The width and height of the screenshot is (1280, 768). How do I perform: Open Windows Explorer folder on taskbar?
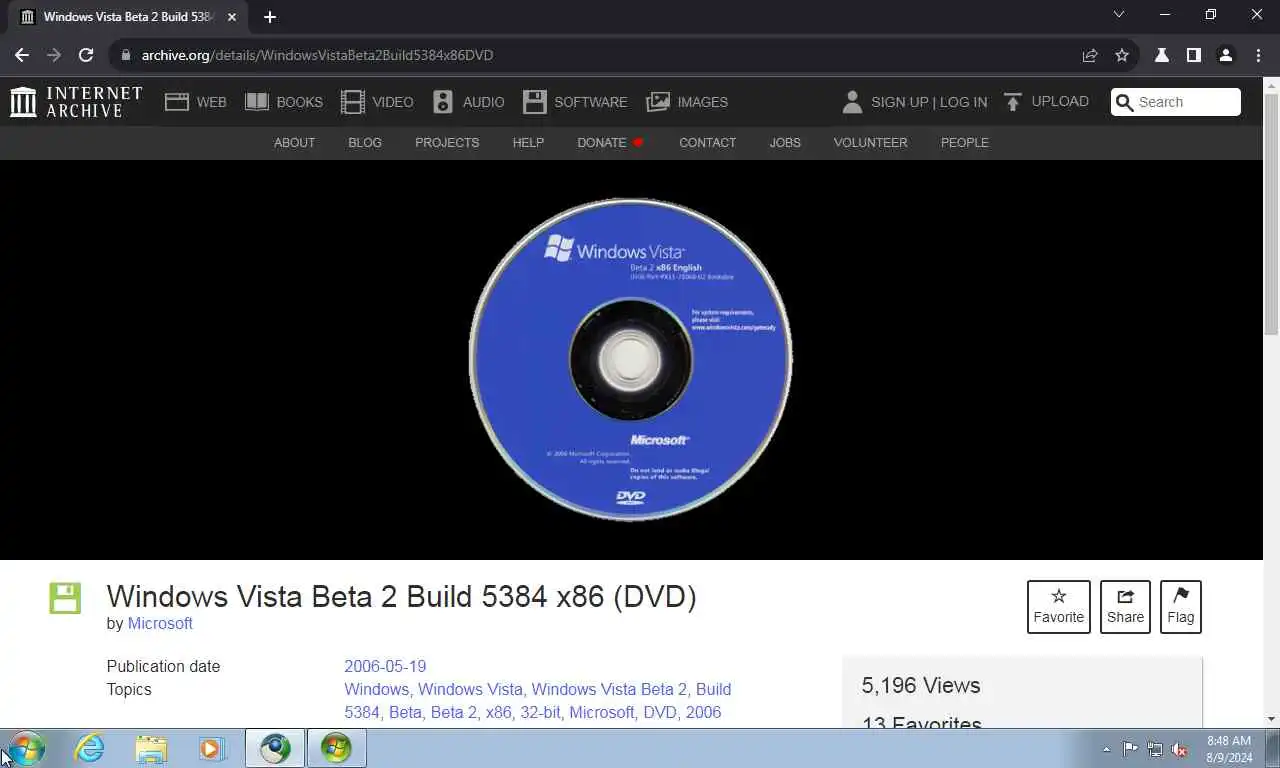(151, 748)
